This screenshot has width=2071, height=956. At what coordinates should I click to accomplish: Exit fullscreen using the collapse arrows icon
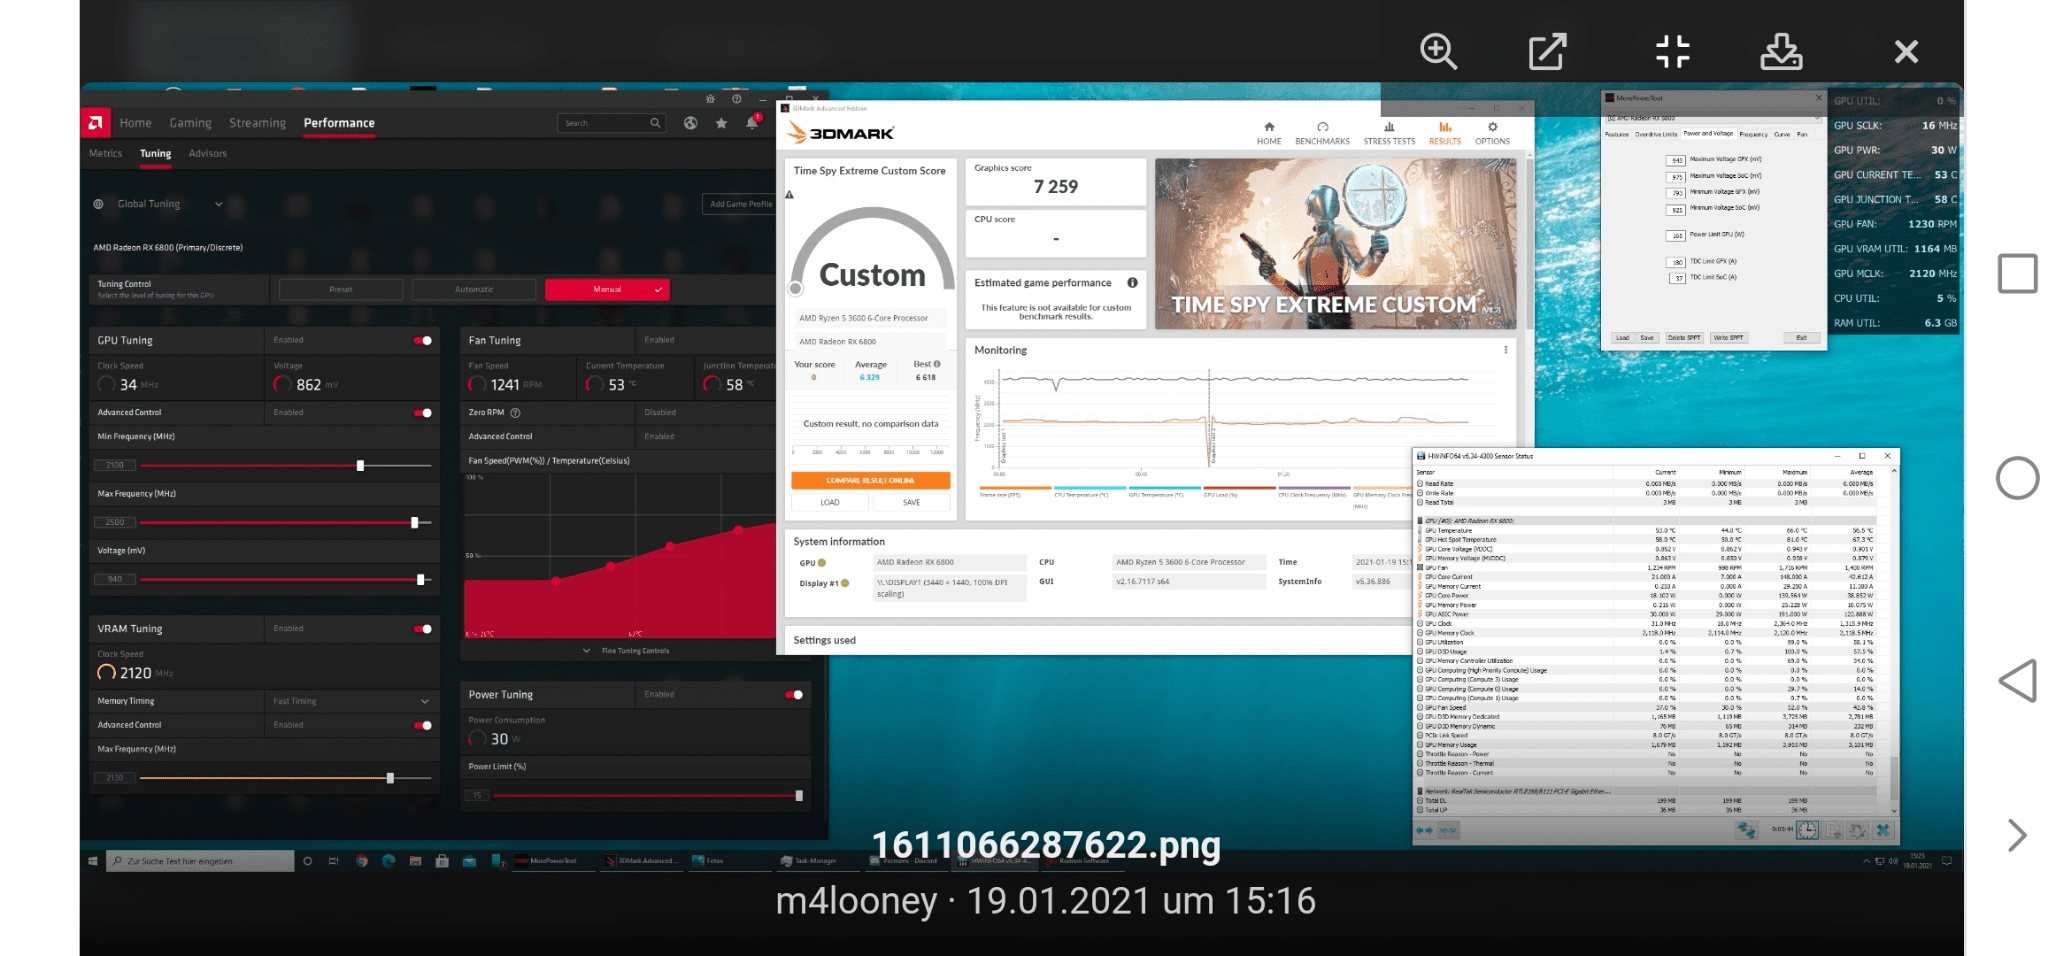tap(1672, 51)
